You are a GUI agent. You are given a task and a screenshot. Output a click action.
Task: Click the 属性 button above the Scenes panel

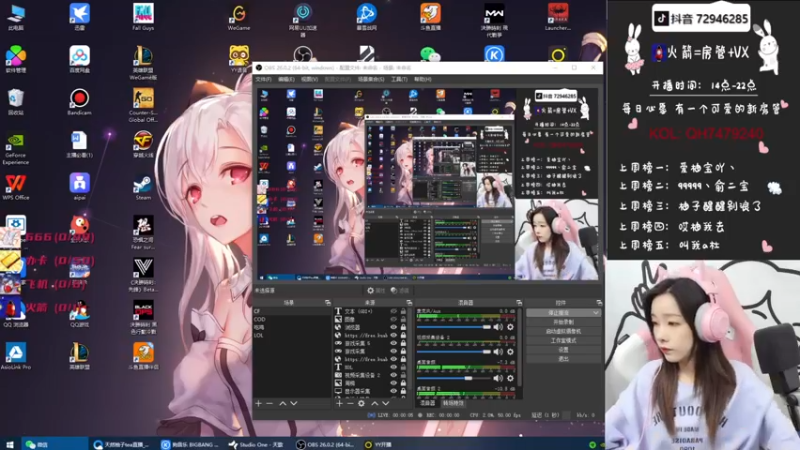(376, 290)
